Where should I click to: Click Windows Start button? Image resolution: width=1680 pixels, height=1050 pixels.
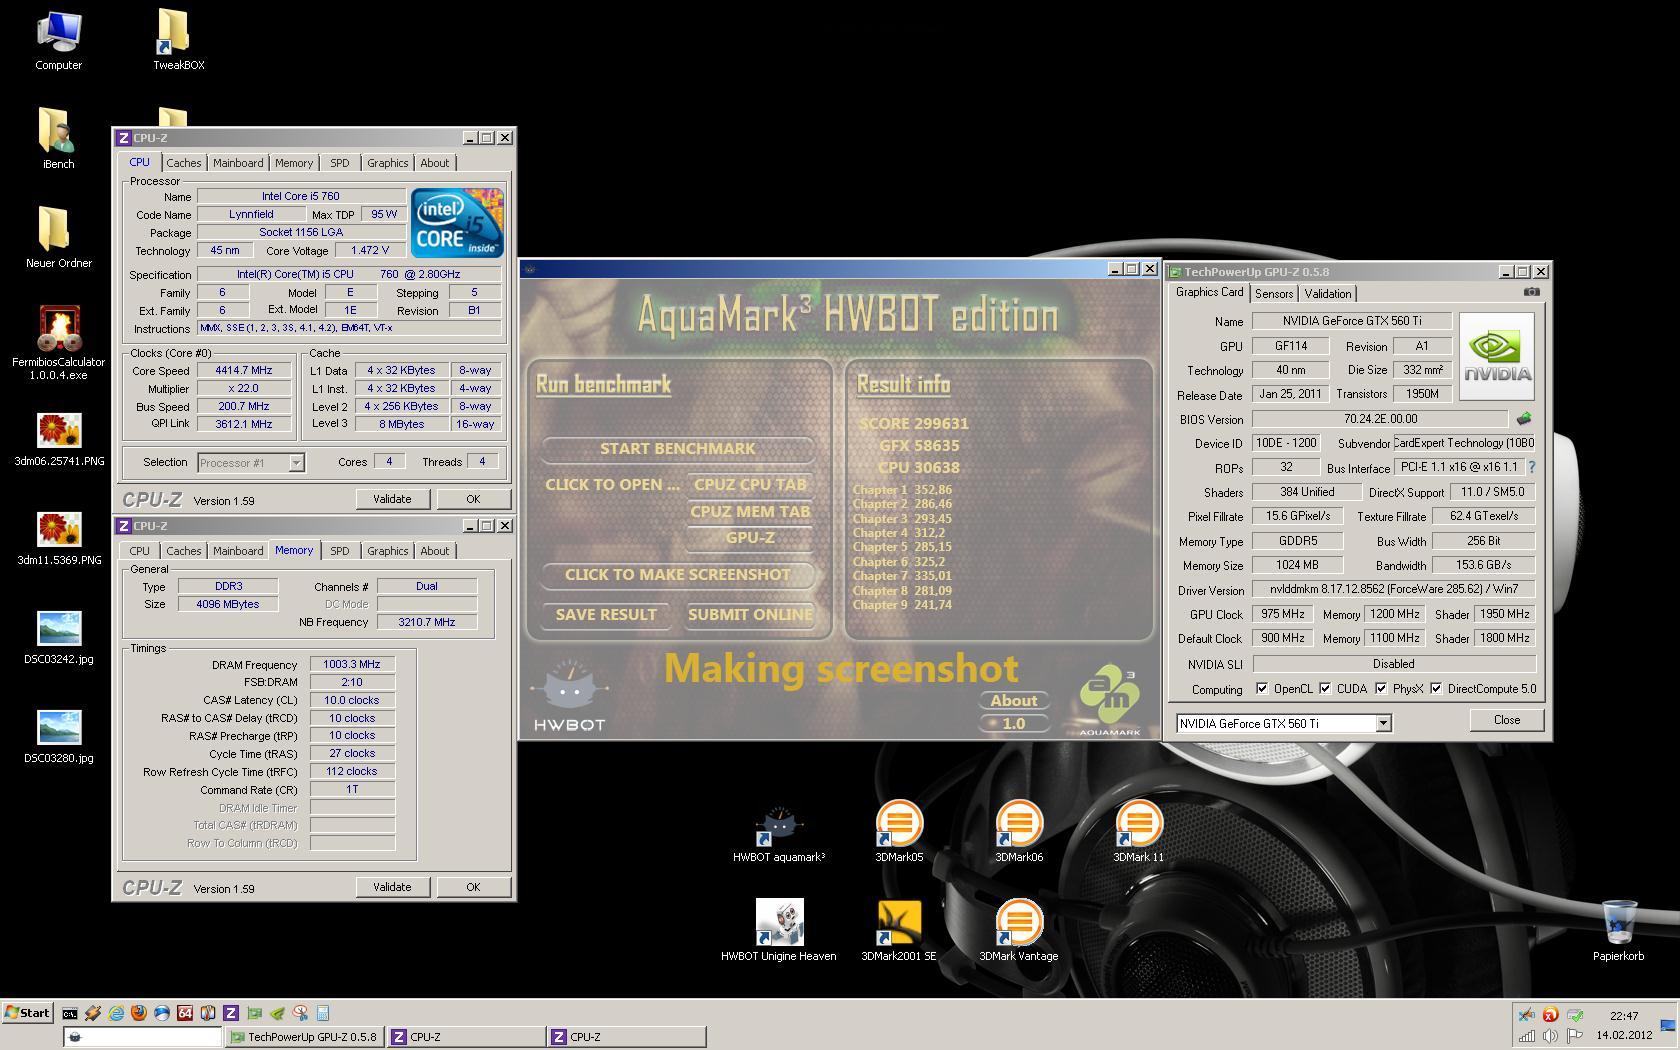pos(28,1013)
